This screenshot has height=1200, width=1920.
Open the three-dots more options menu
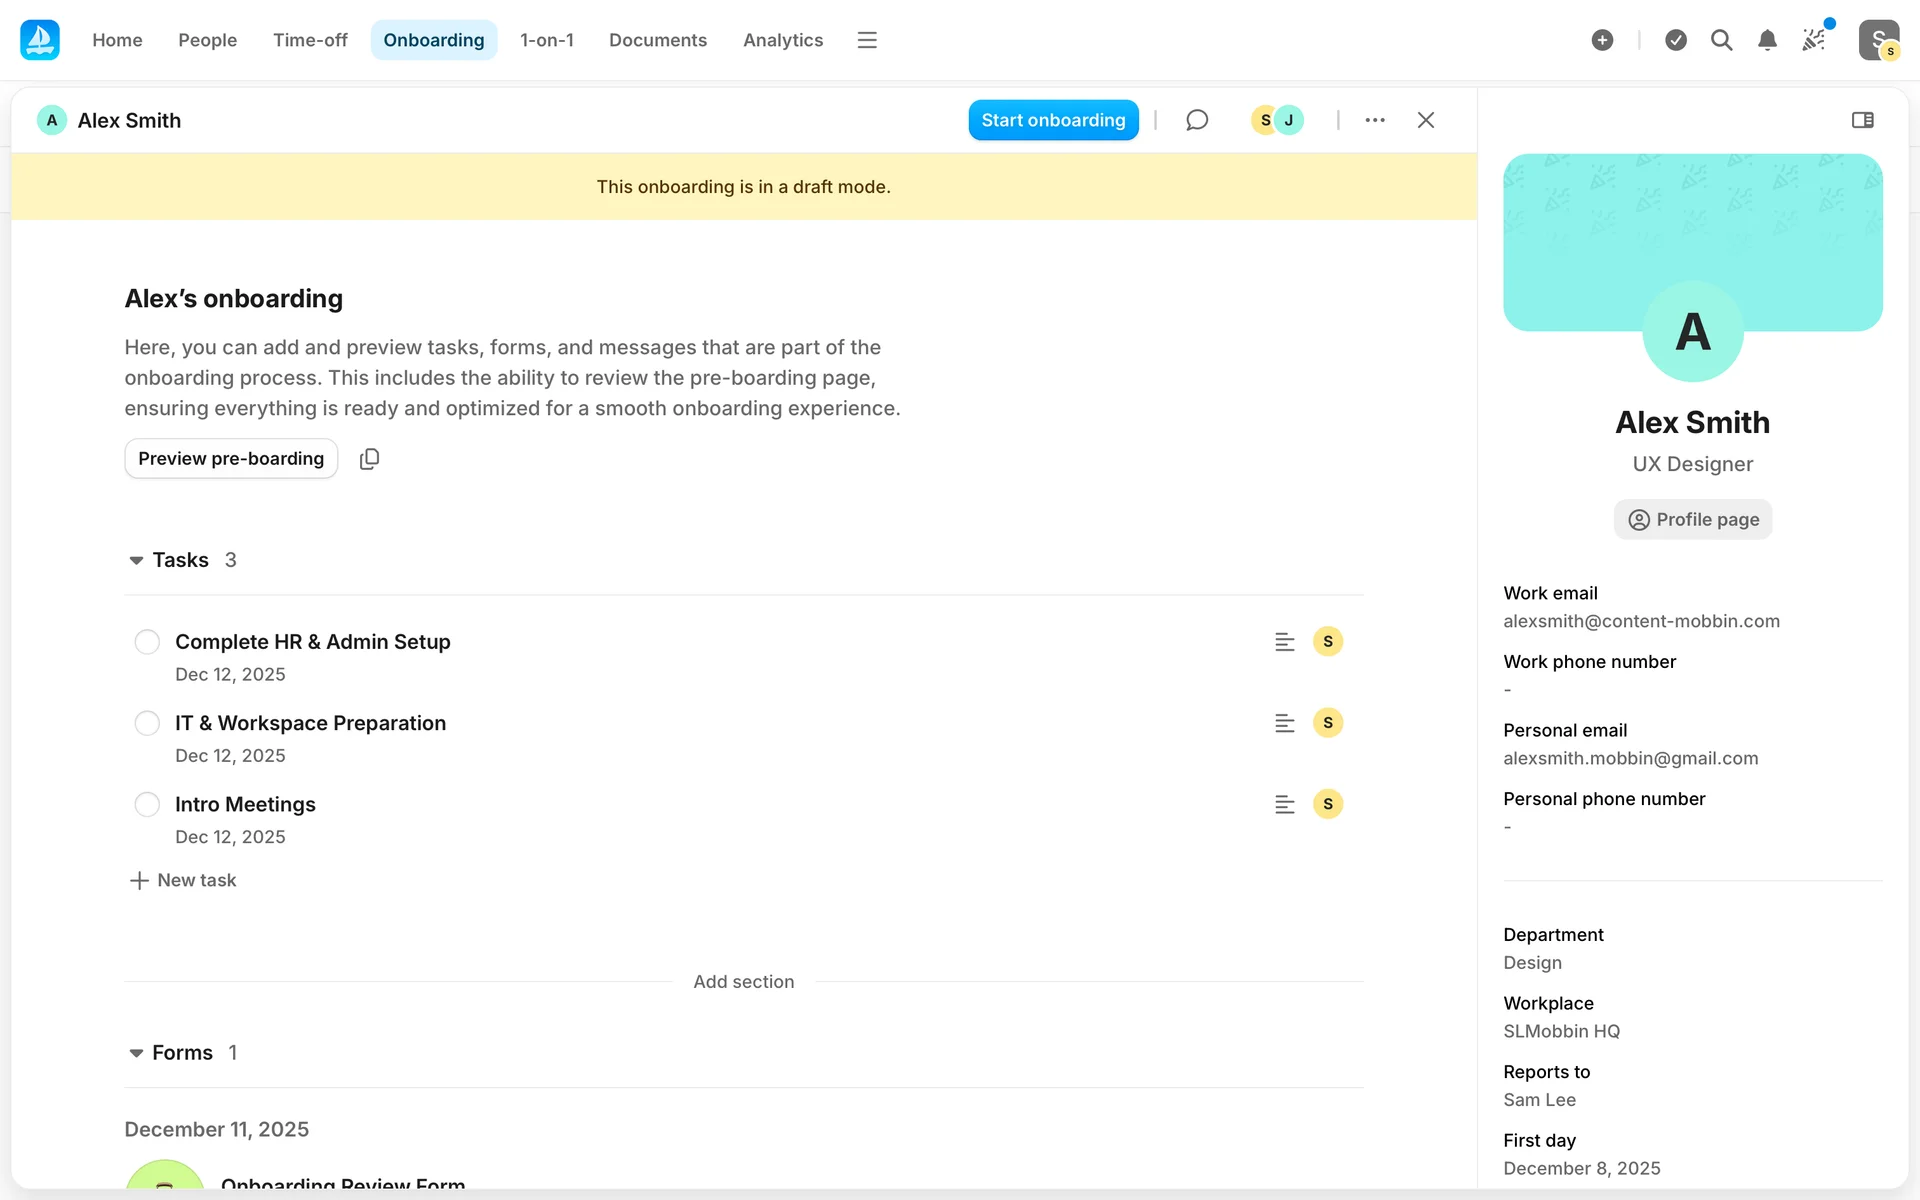[x=1375, y=120]
